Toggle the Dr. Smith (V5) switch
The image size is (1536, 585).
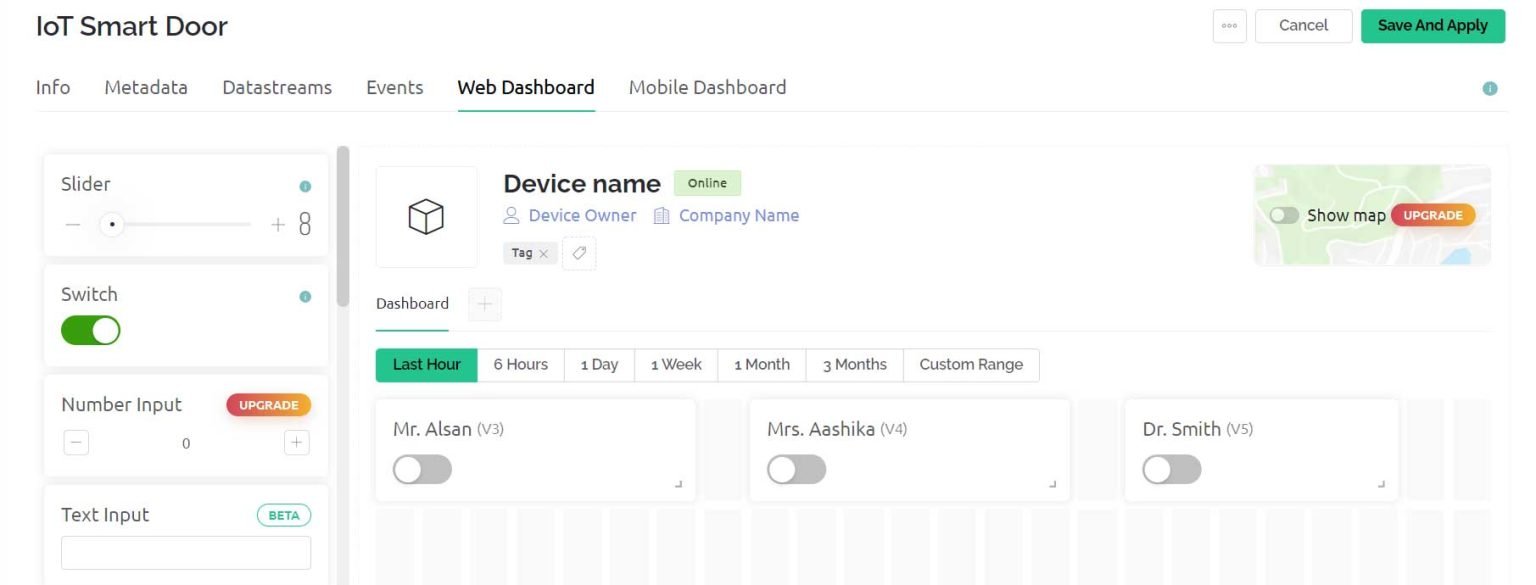click(1171, 469)
